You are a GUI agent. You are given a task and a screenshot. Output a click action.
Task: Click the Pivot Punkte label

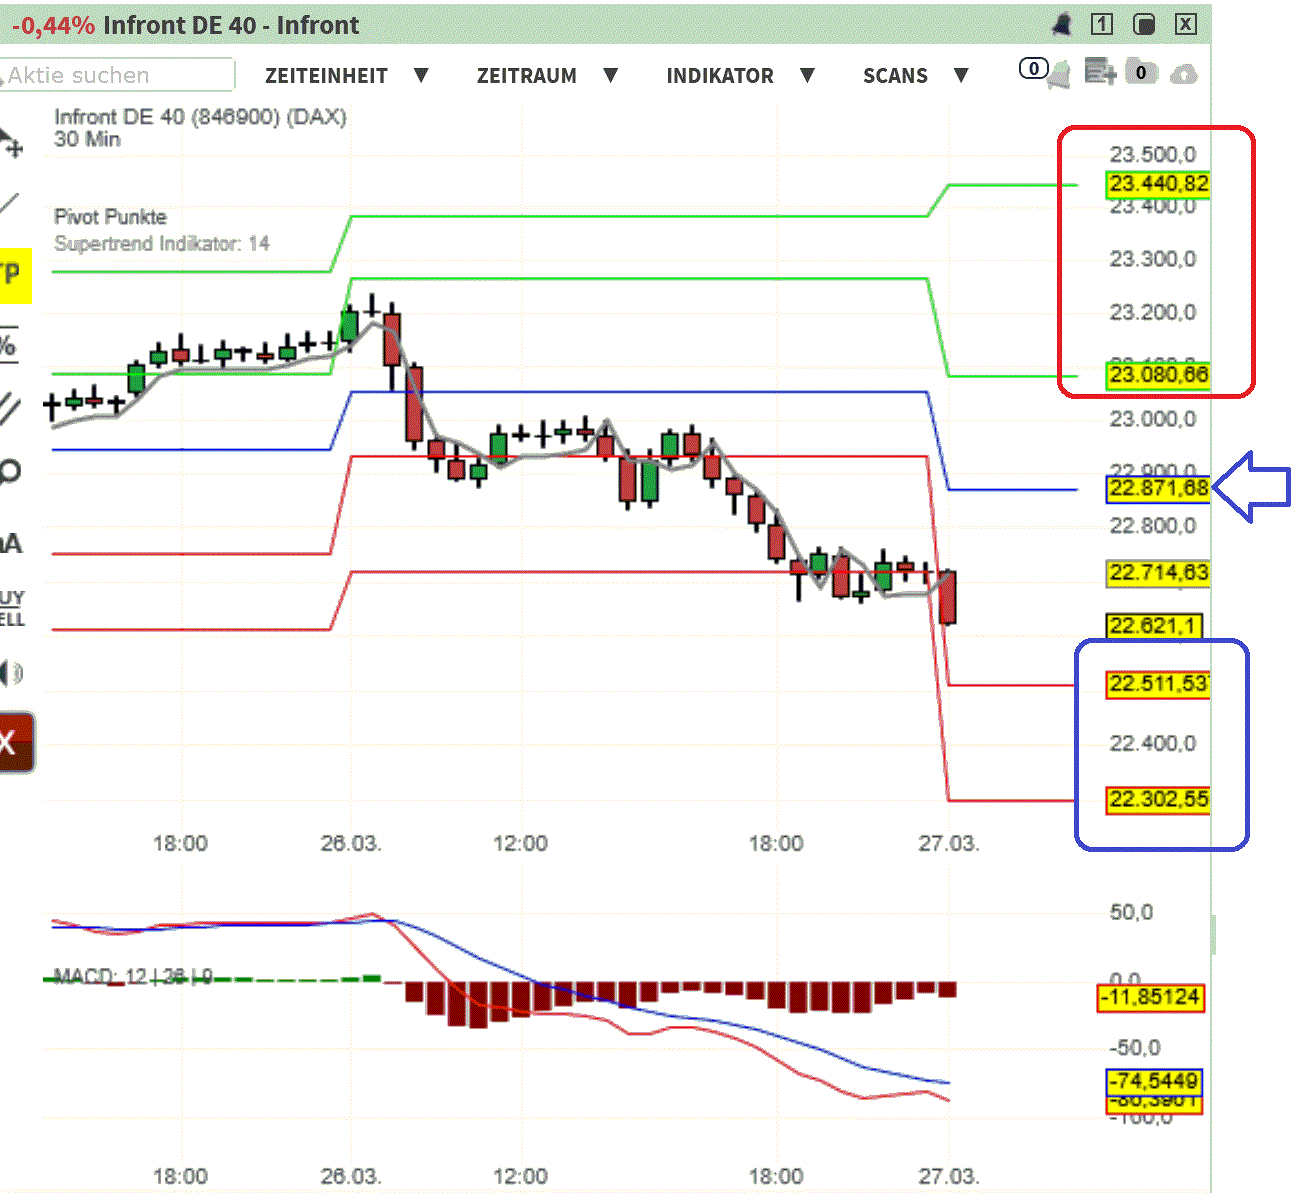click(x=112, y=216)
